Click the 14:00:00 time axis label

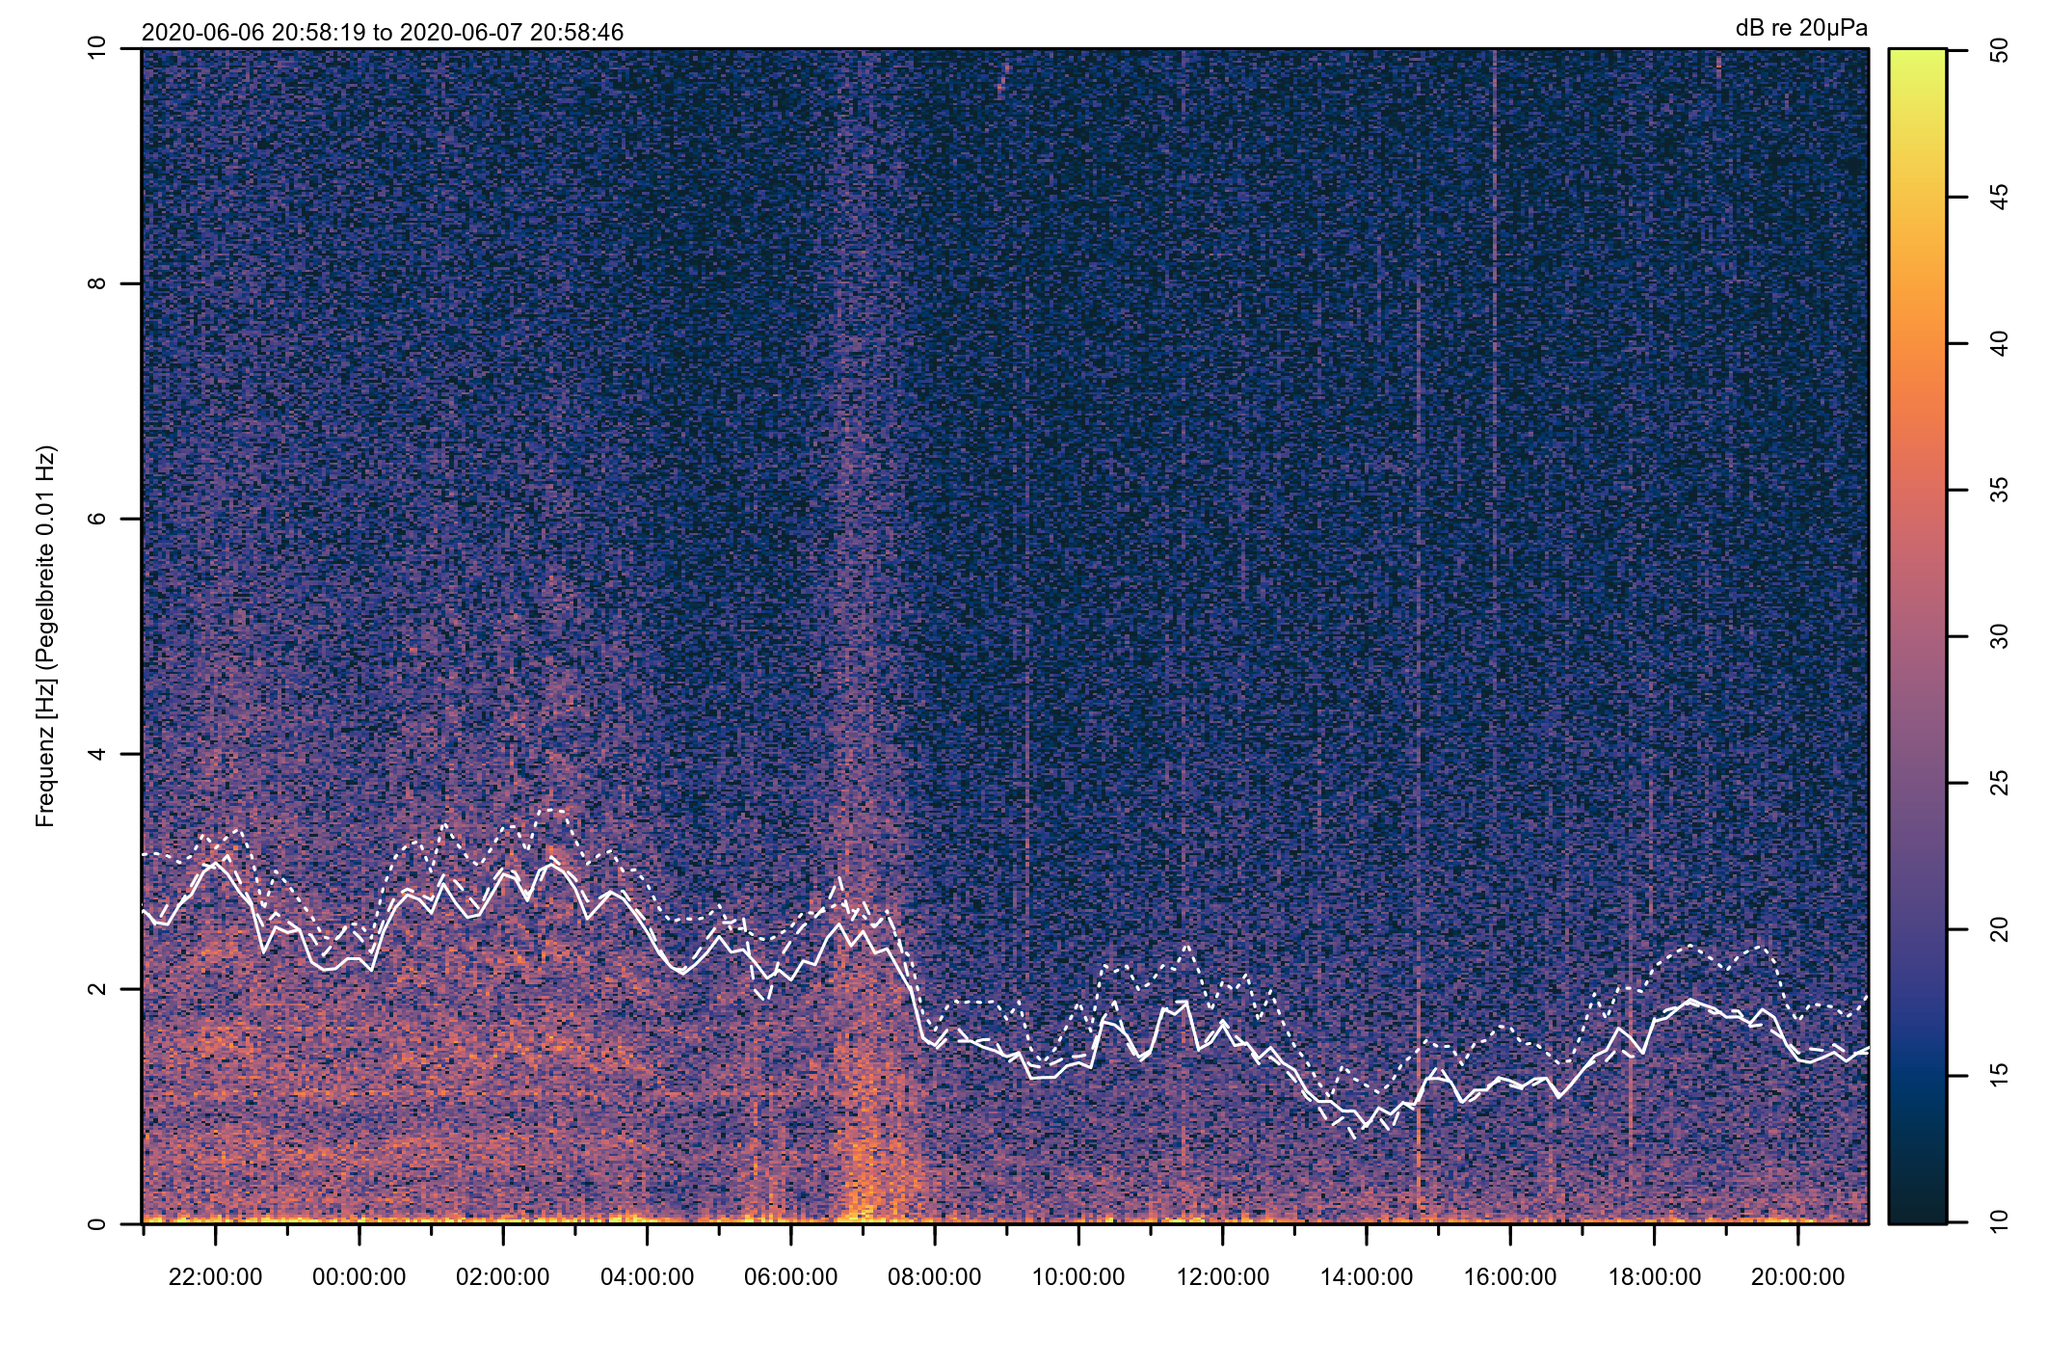pyautogui.click(x=1366, y=1277)
